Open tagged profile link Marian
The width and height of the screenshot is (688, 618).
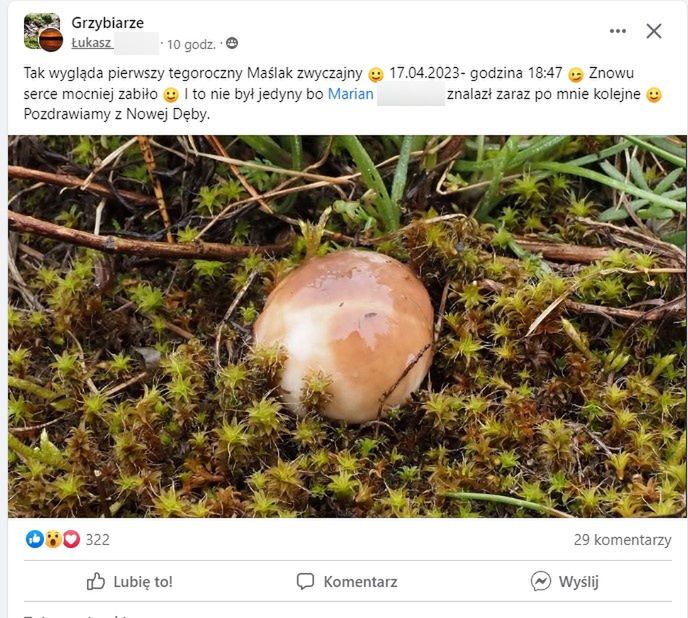pos(350,94)
